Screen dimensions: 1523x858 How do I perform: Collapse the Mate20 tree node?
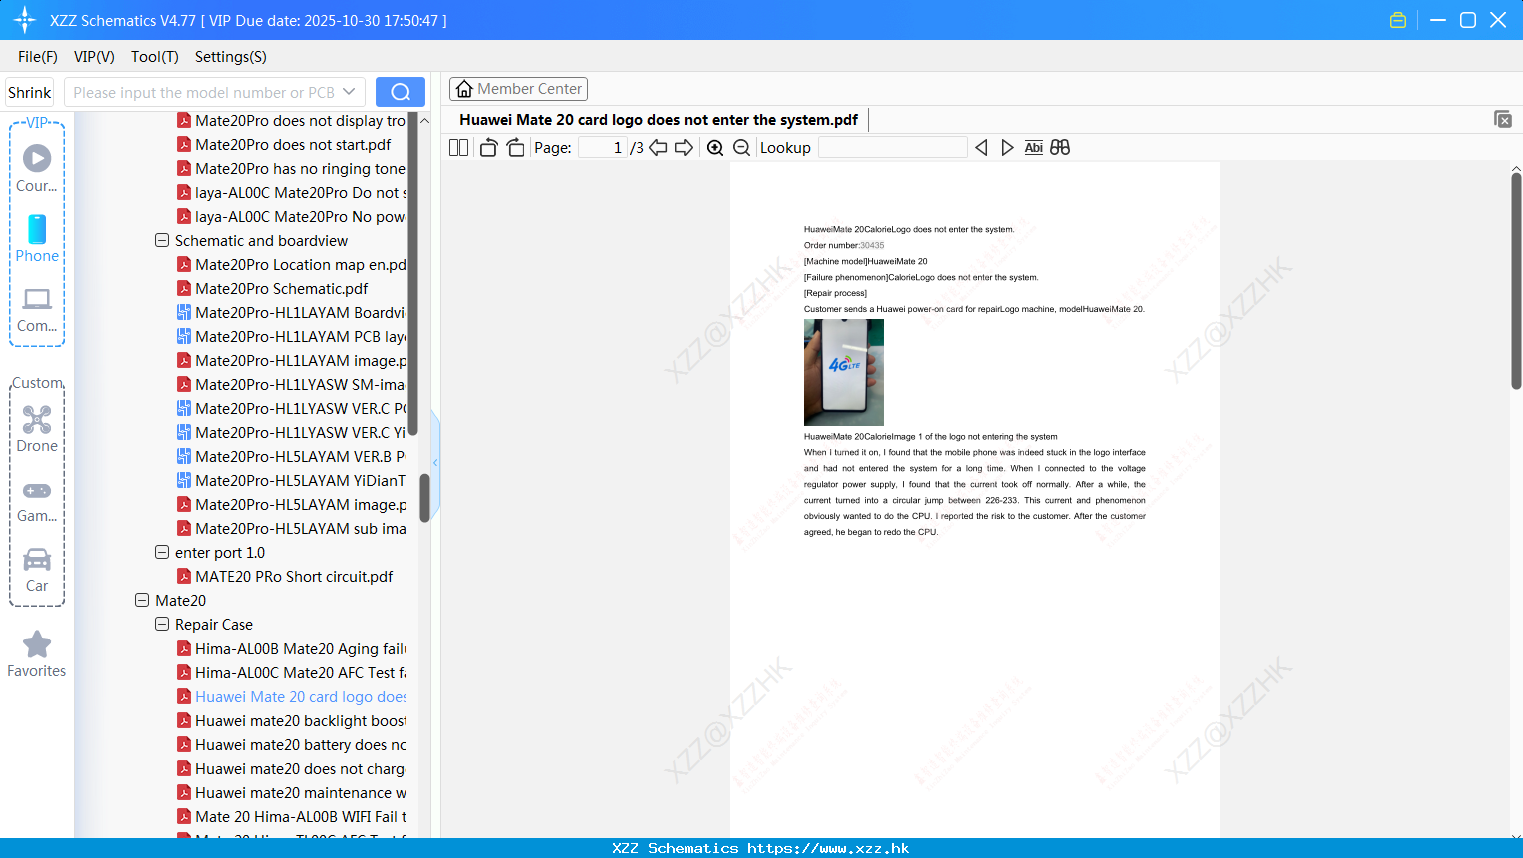coord(142,600)
